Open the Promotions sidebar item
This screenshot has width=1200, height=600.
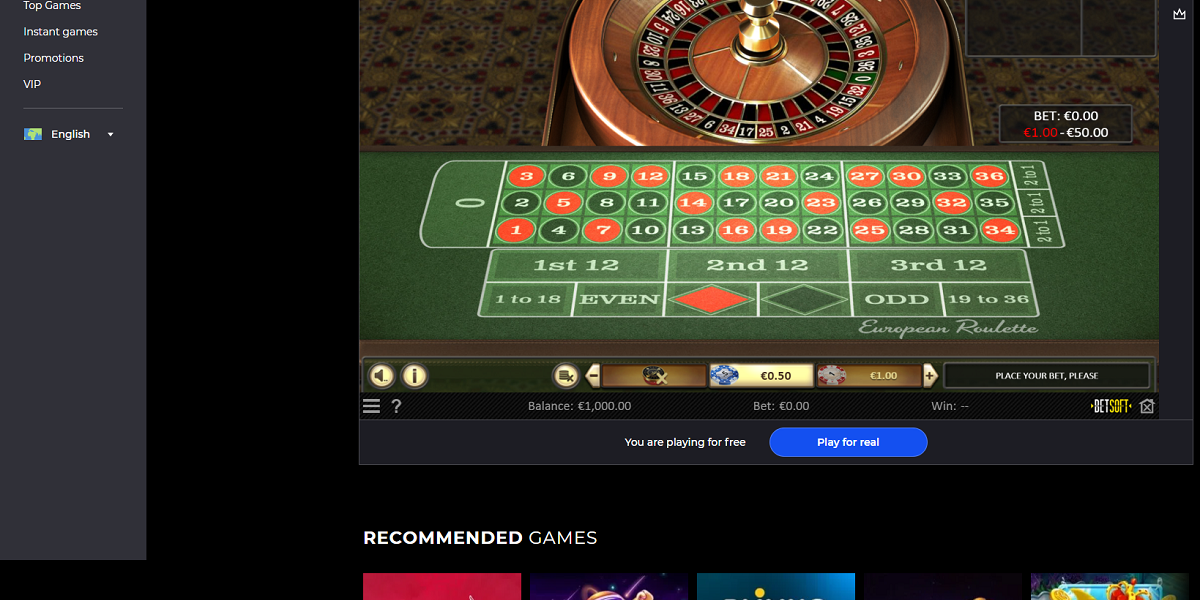click(53, 58)
